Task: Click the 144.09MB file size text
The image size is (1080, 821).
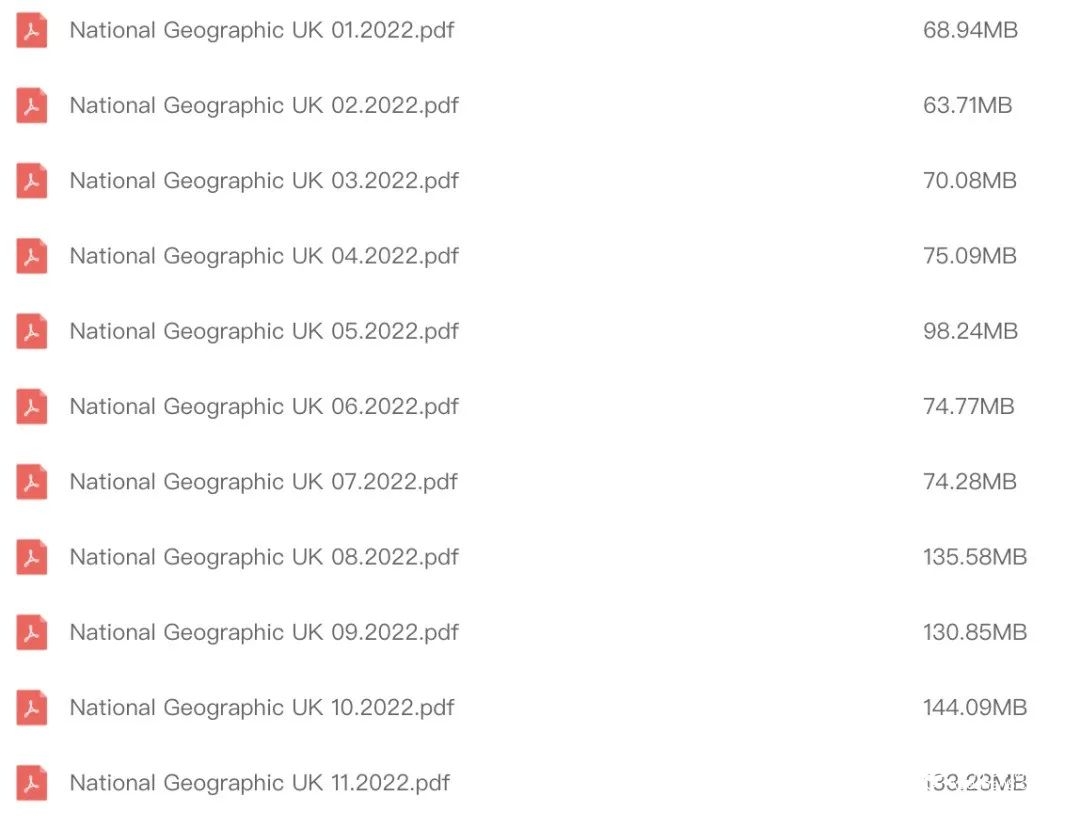Action: (975, 708)
